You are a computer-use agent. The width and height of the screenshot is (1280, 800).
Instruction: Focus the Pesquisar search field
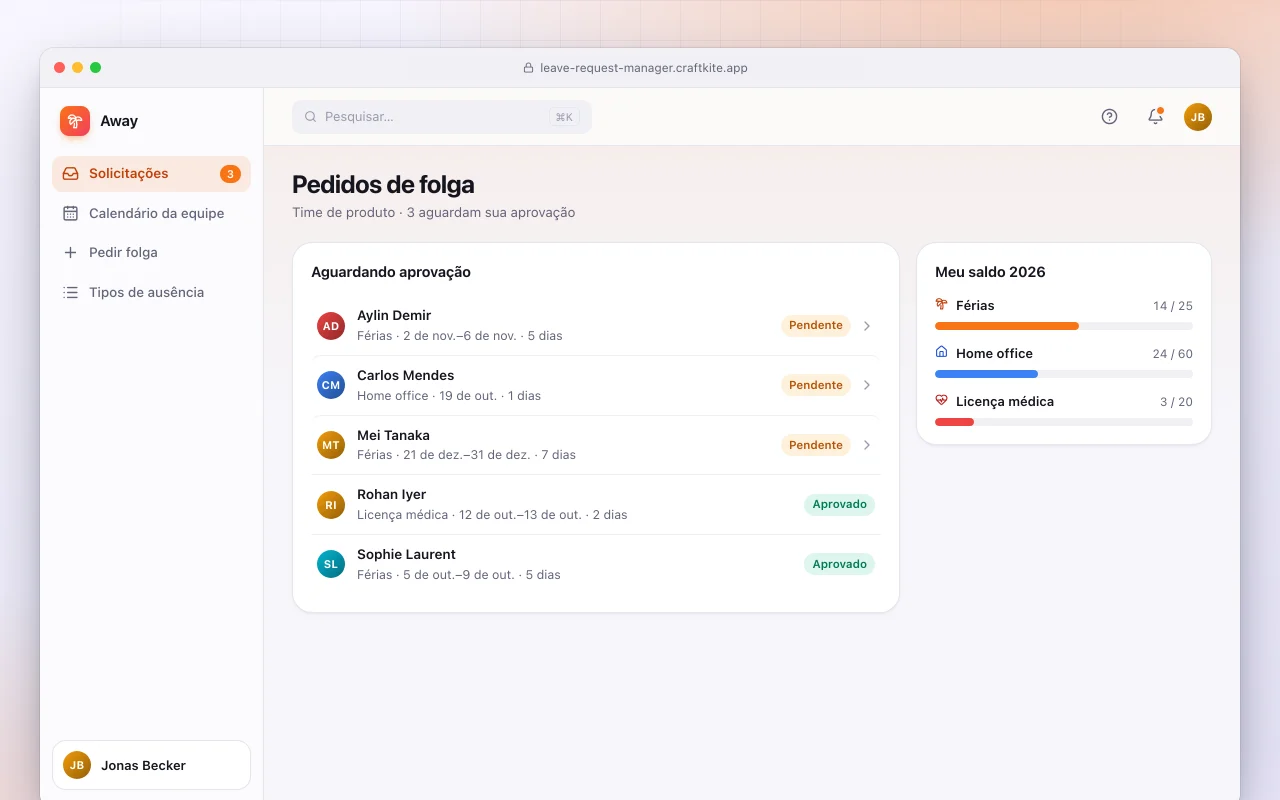[x=442, y=117]
